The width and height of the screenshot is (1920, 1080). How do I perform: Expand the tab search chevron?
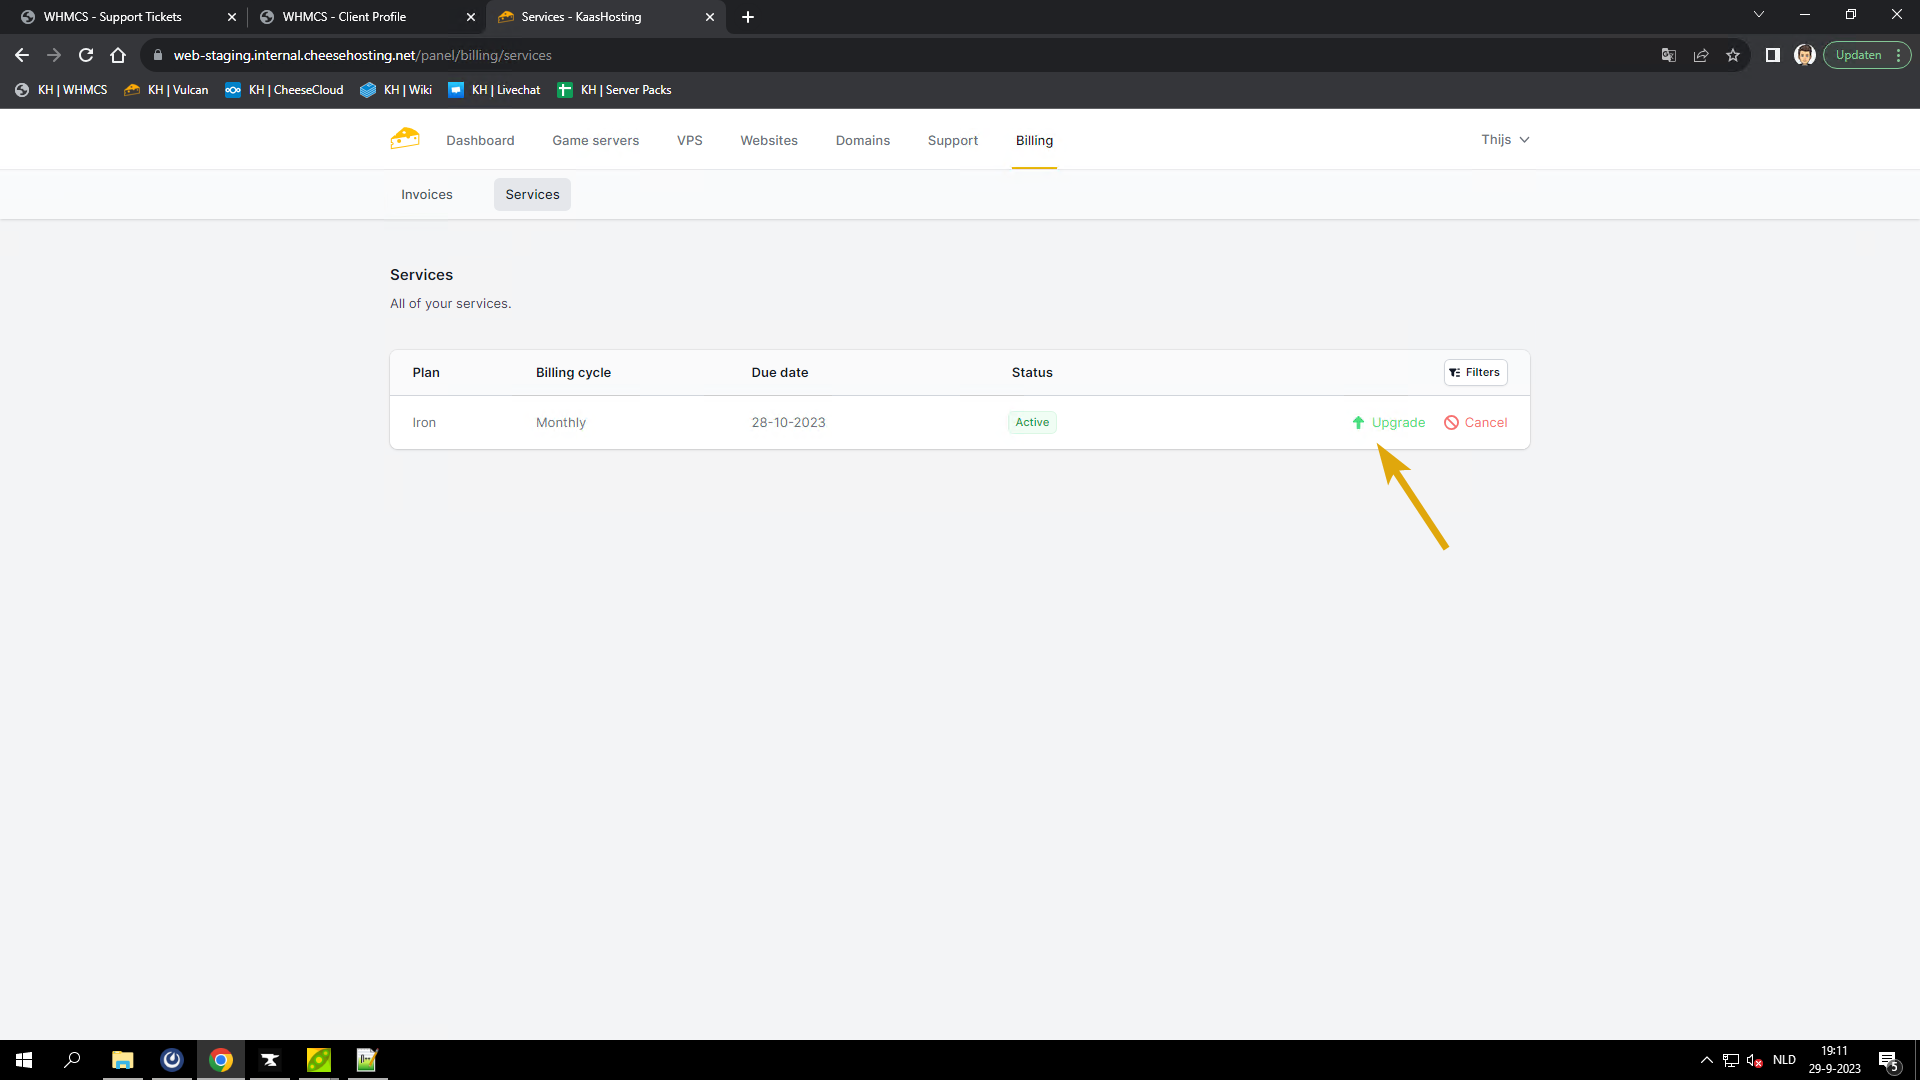click(1759, 15)
